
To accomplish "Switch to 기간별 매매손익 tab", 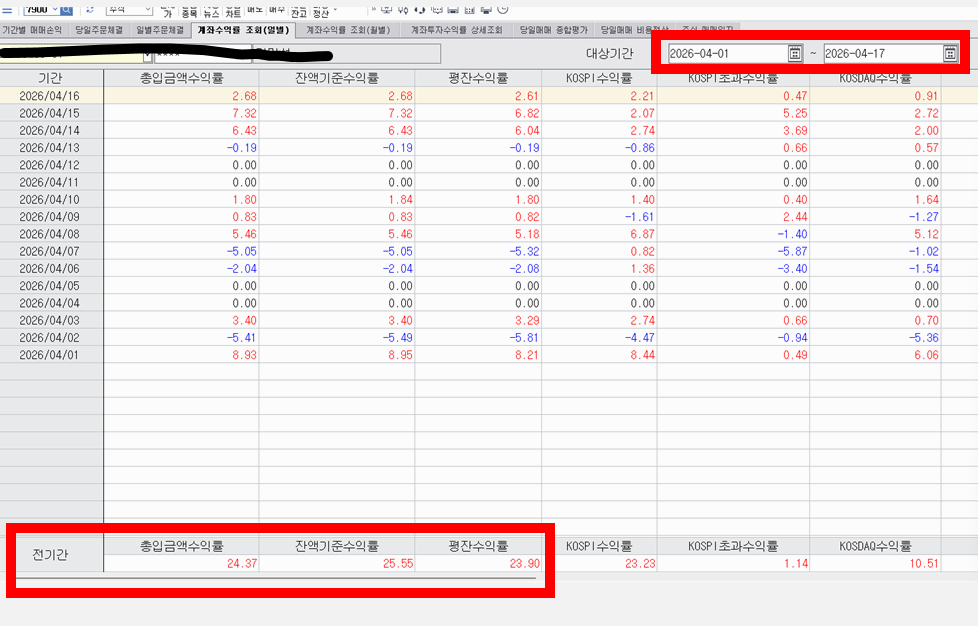I will point(32,31).
